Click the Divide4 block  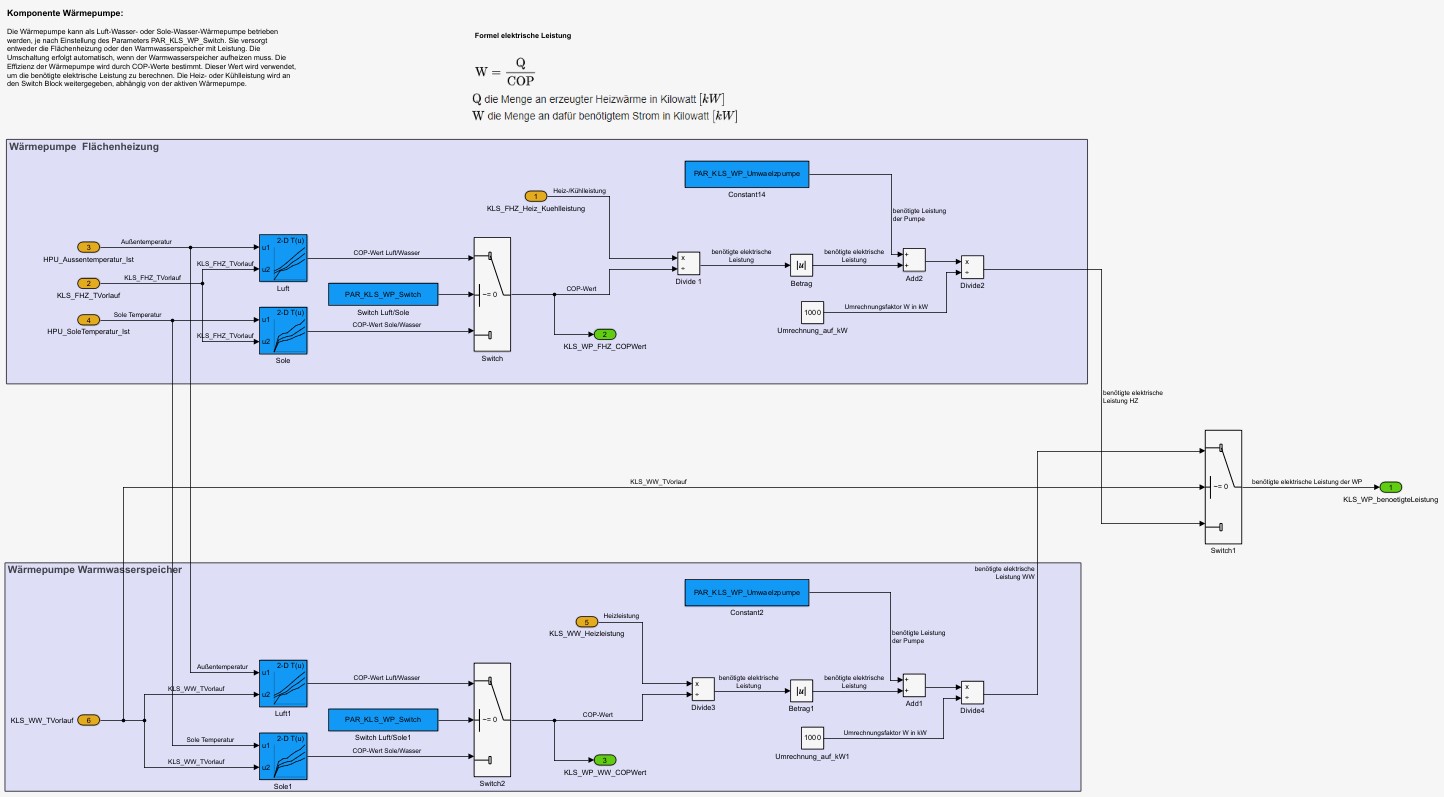[x=972, y=692]
